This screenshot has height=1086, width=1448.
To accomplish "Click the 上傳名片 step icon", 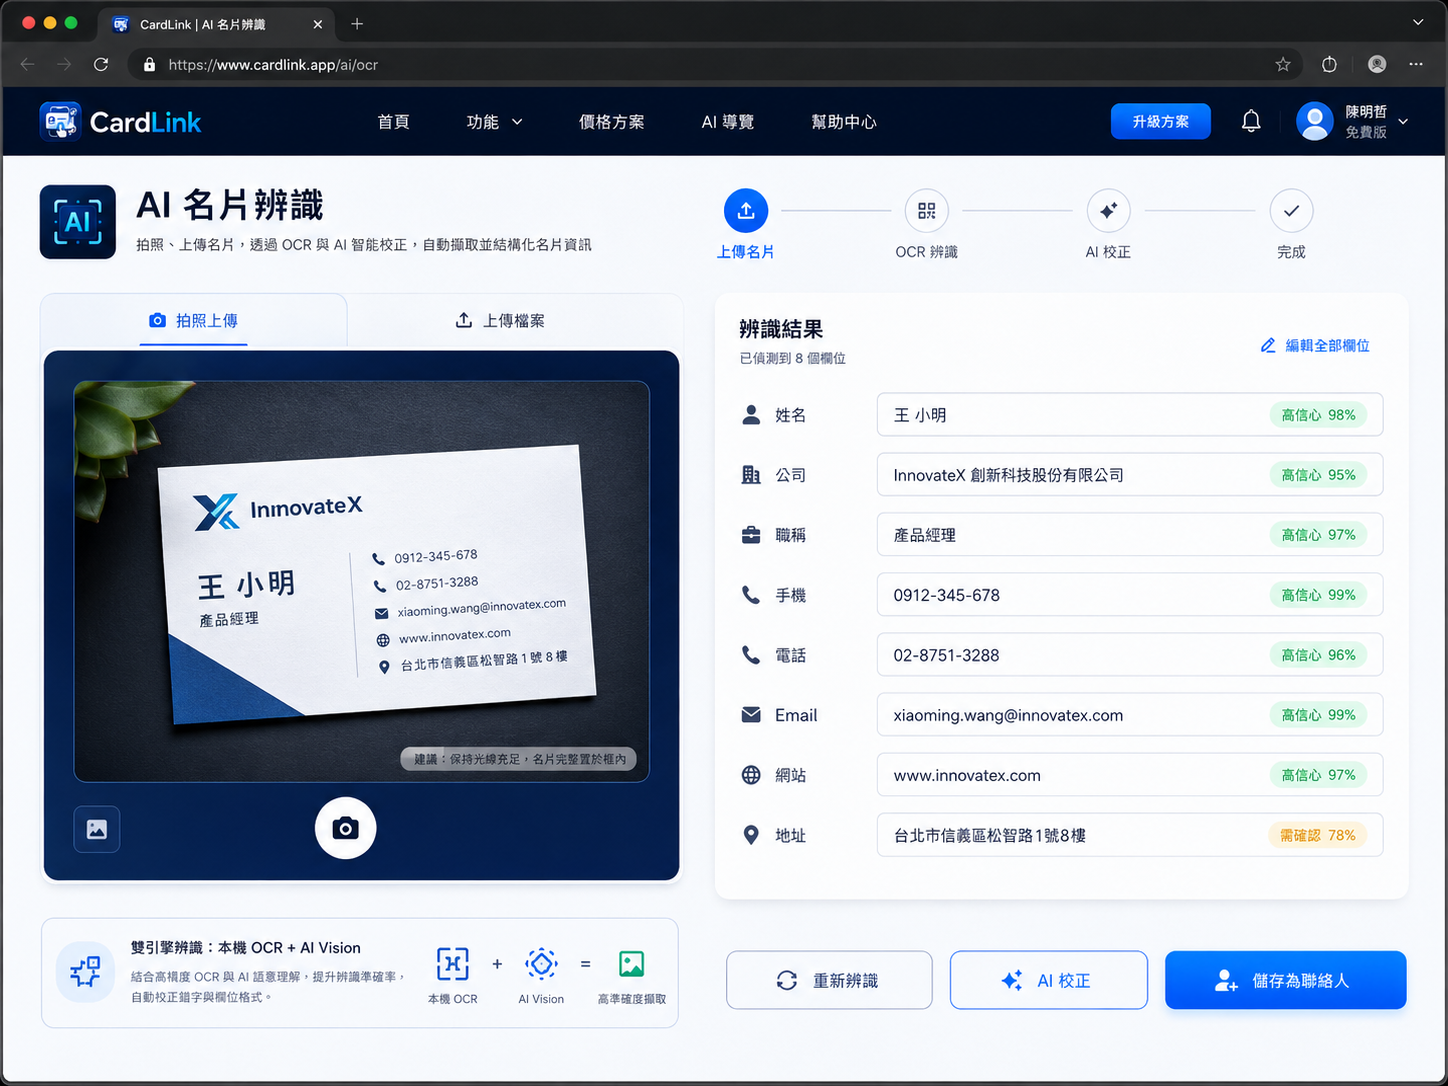I will coord(746,211).
